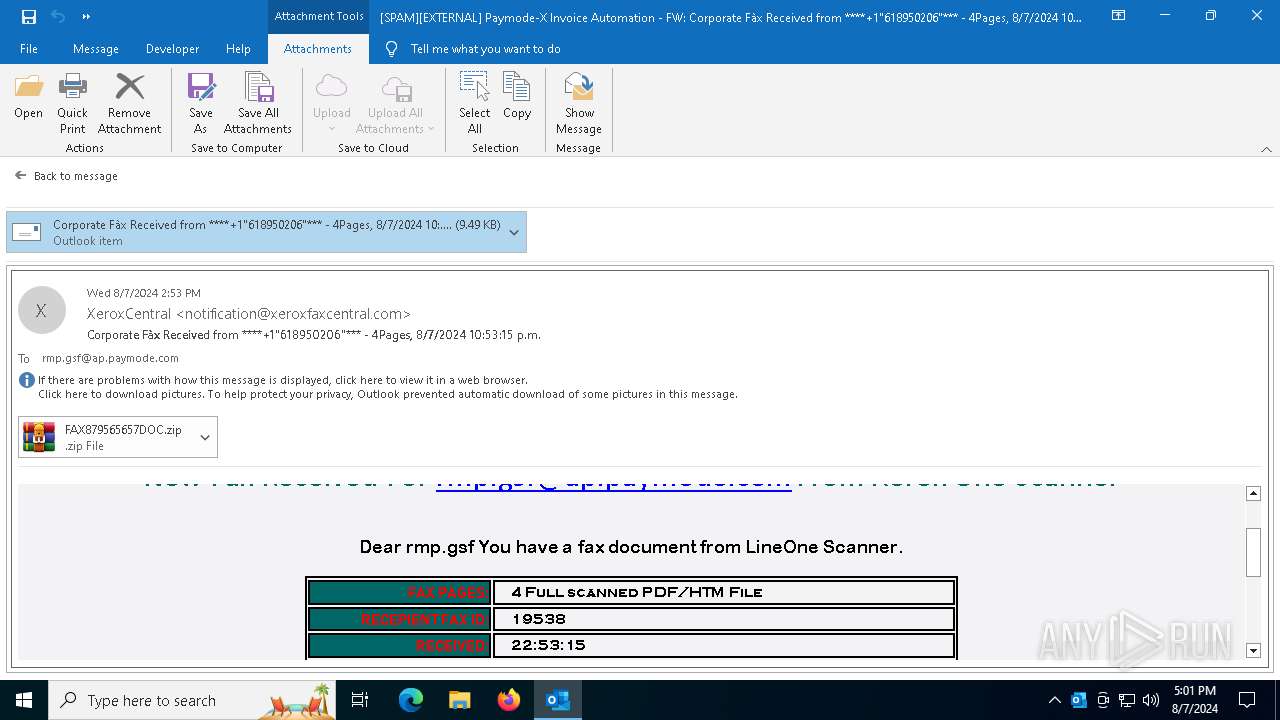Click 22:53:15 received time cell
This screenshot has height=720, width=1280.
(x=724, y=645)
